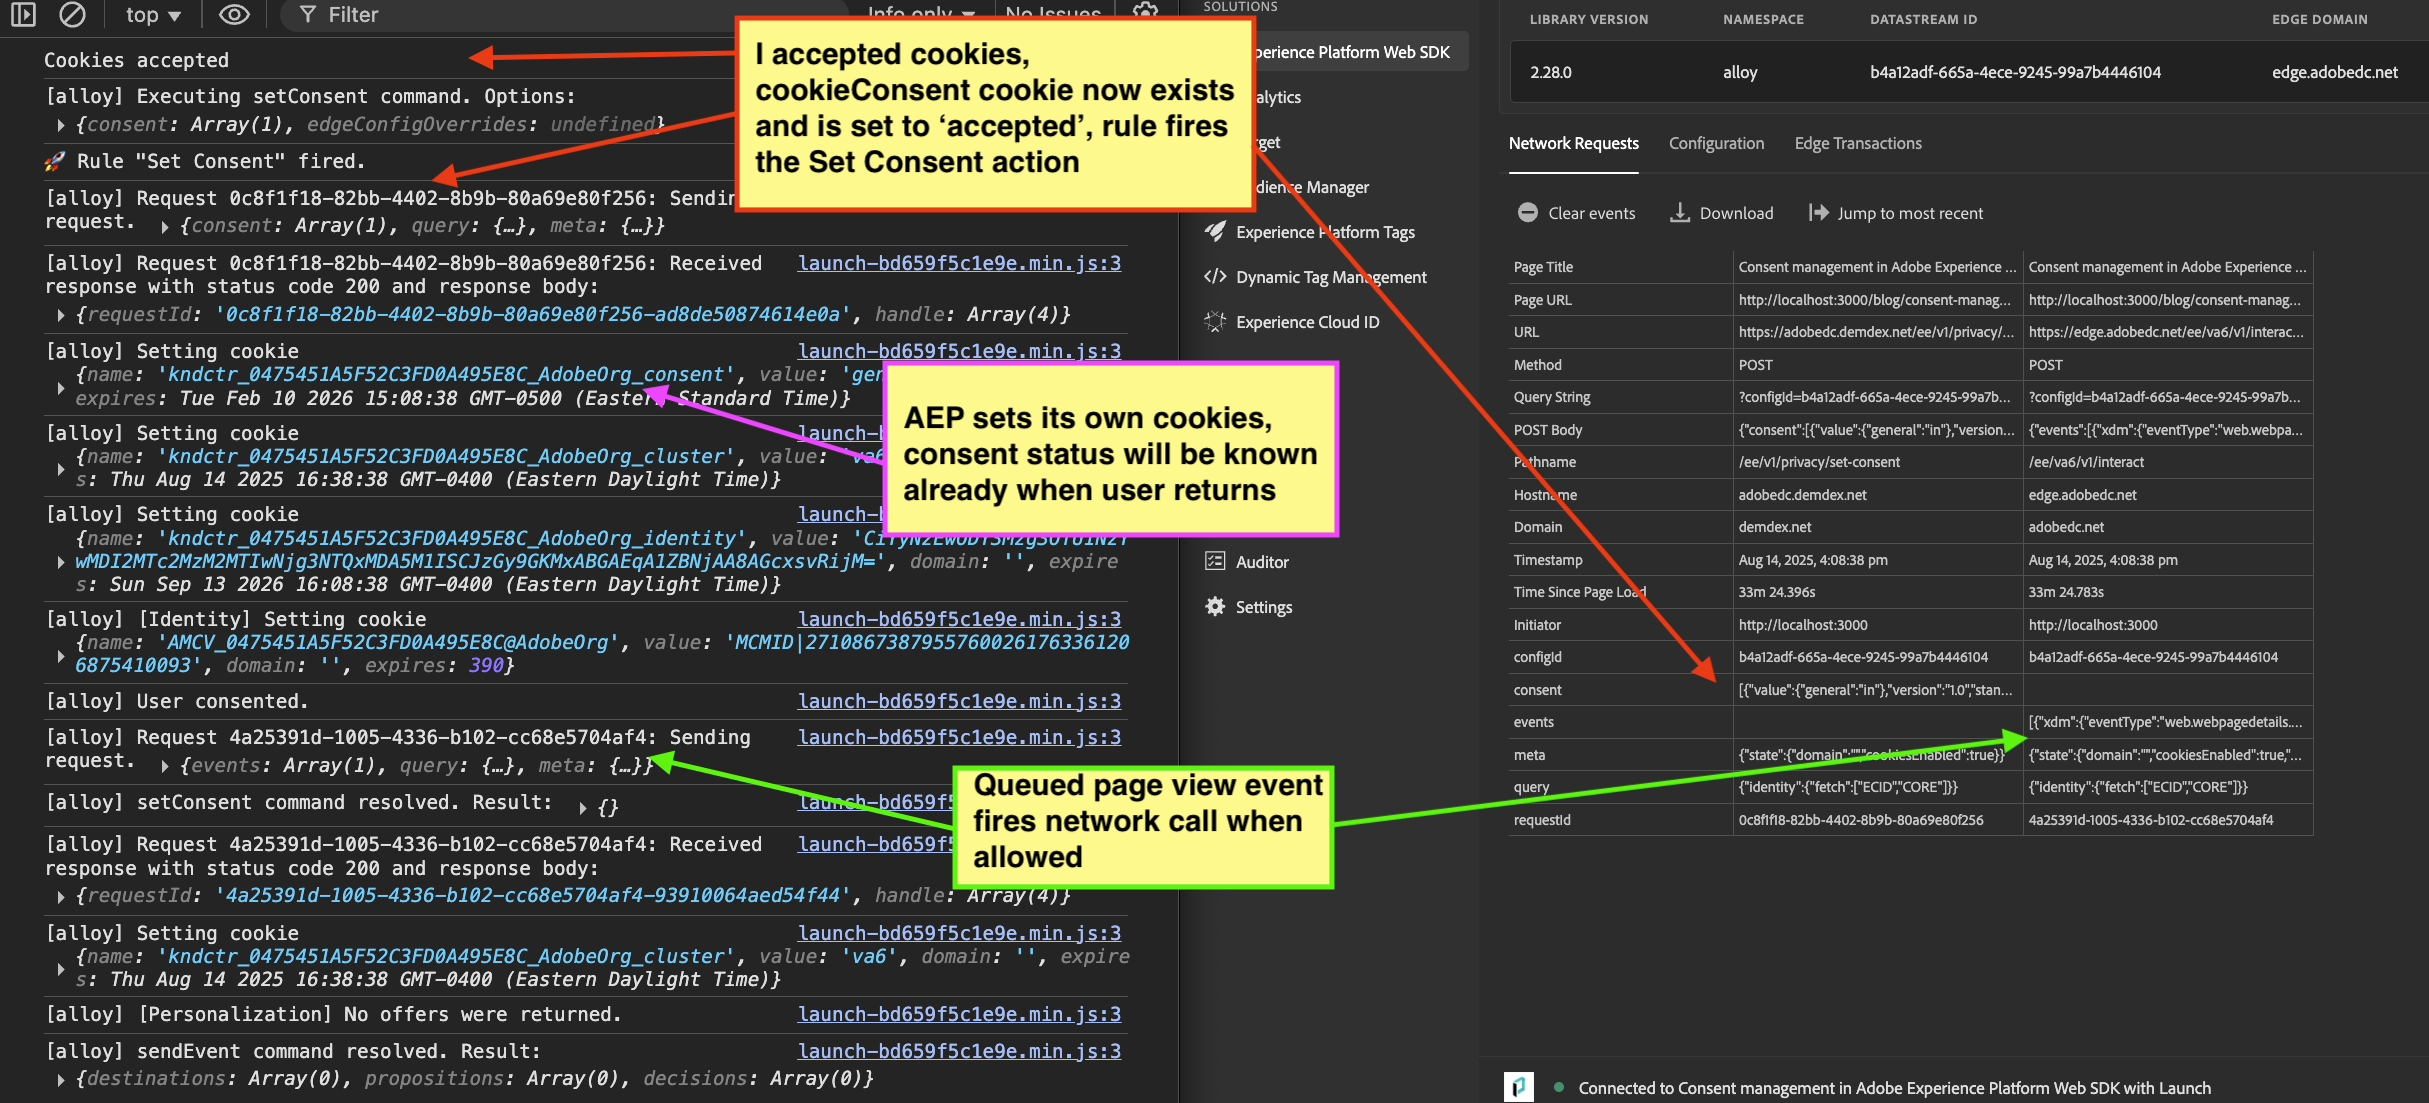Expand the AdobeOrg_consent cookie object

point(61,387)
